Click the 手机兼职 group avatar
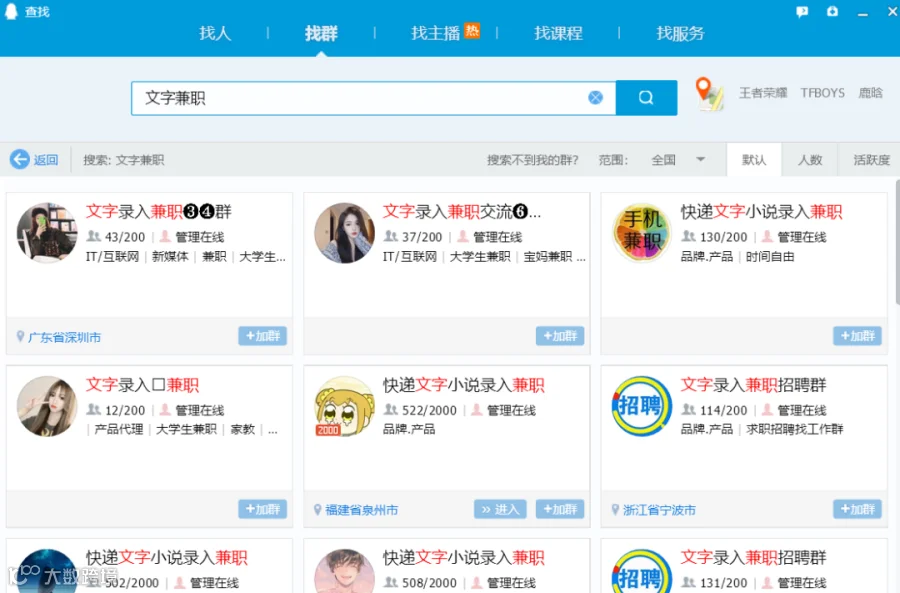This screenshot has height=593, width=900. 642,232
